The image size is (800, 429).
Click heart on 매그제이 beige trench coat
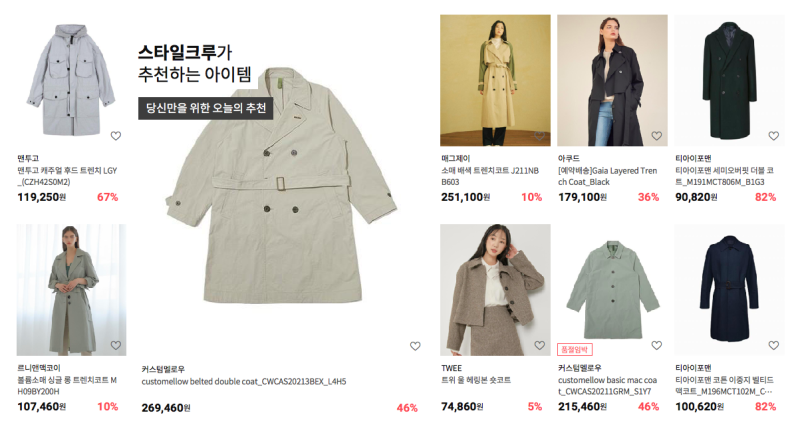[x=539, y=136]
